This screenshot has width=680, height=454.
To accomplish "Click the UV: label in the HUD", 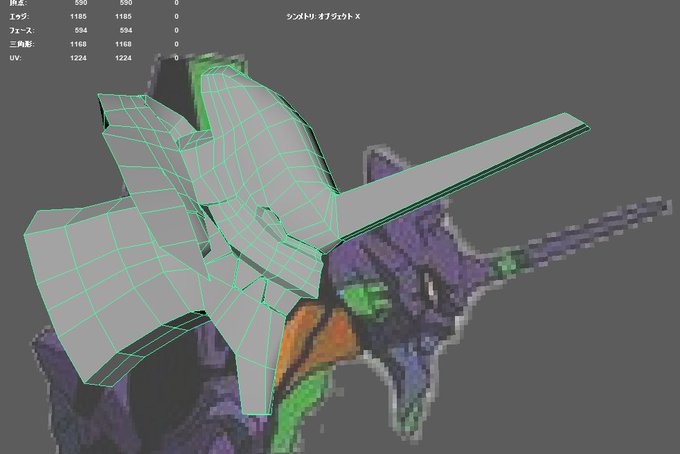I will (15, 58).
